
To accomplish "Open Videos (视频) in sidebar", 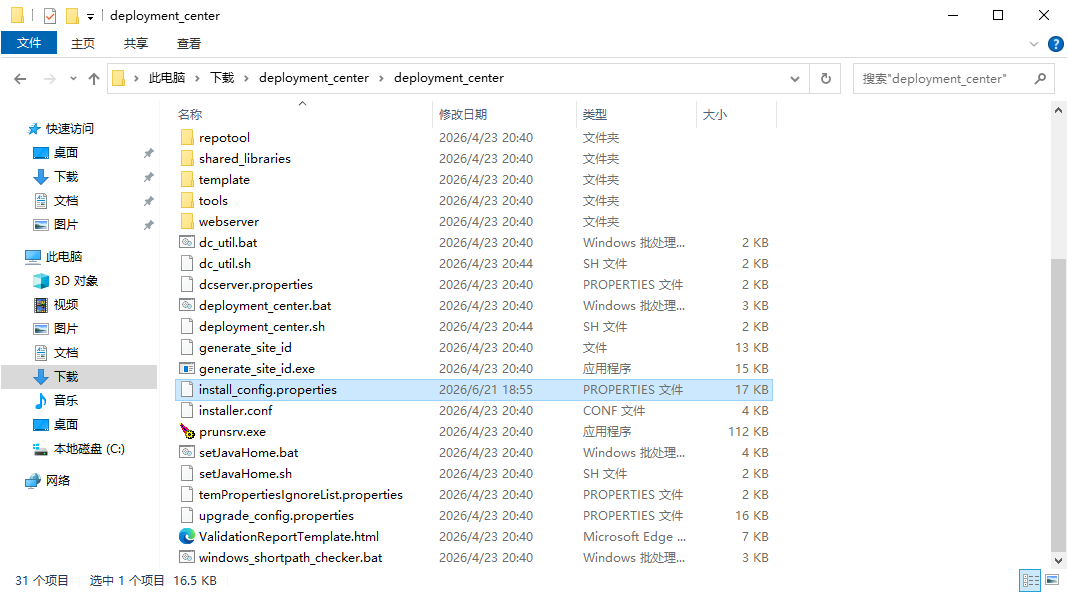I will [x=66, y=304].
